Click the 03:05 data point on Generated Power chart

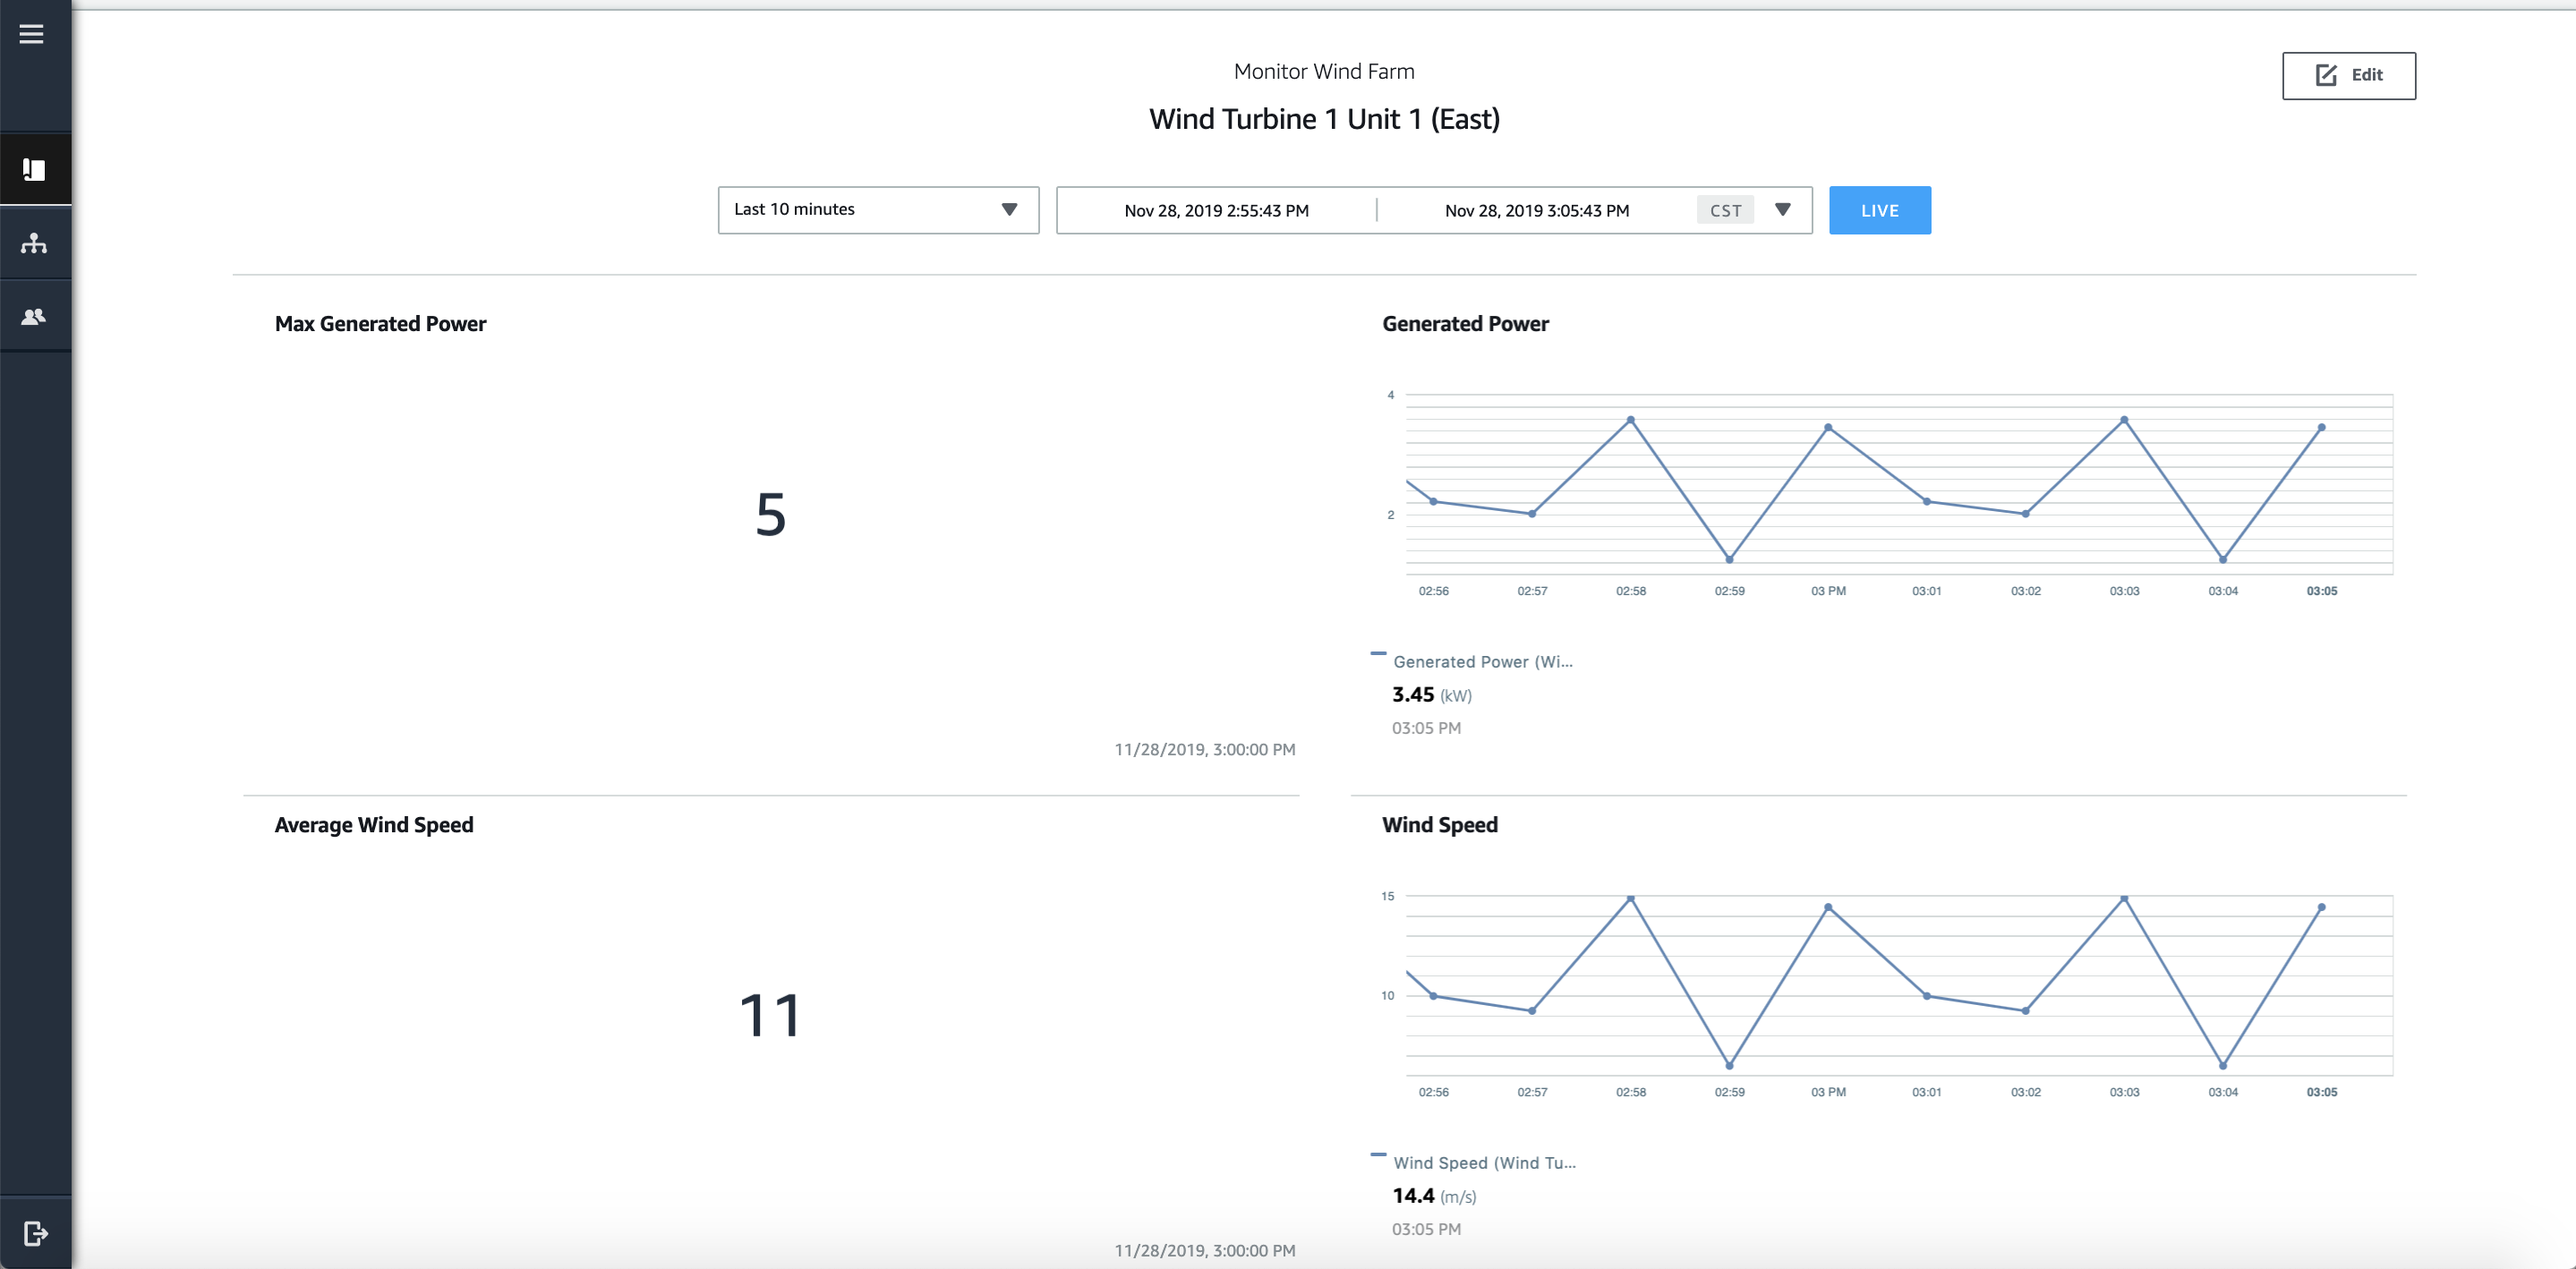click(x=2321, y=427)
